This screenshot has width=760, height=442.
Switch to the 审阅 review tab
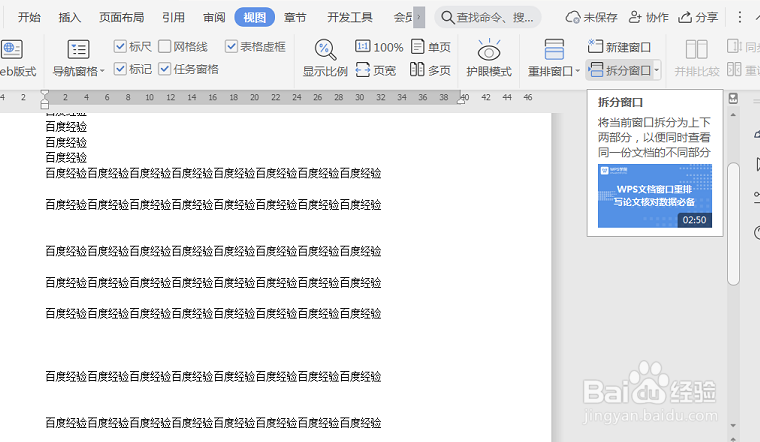coord(214,17)
